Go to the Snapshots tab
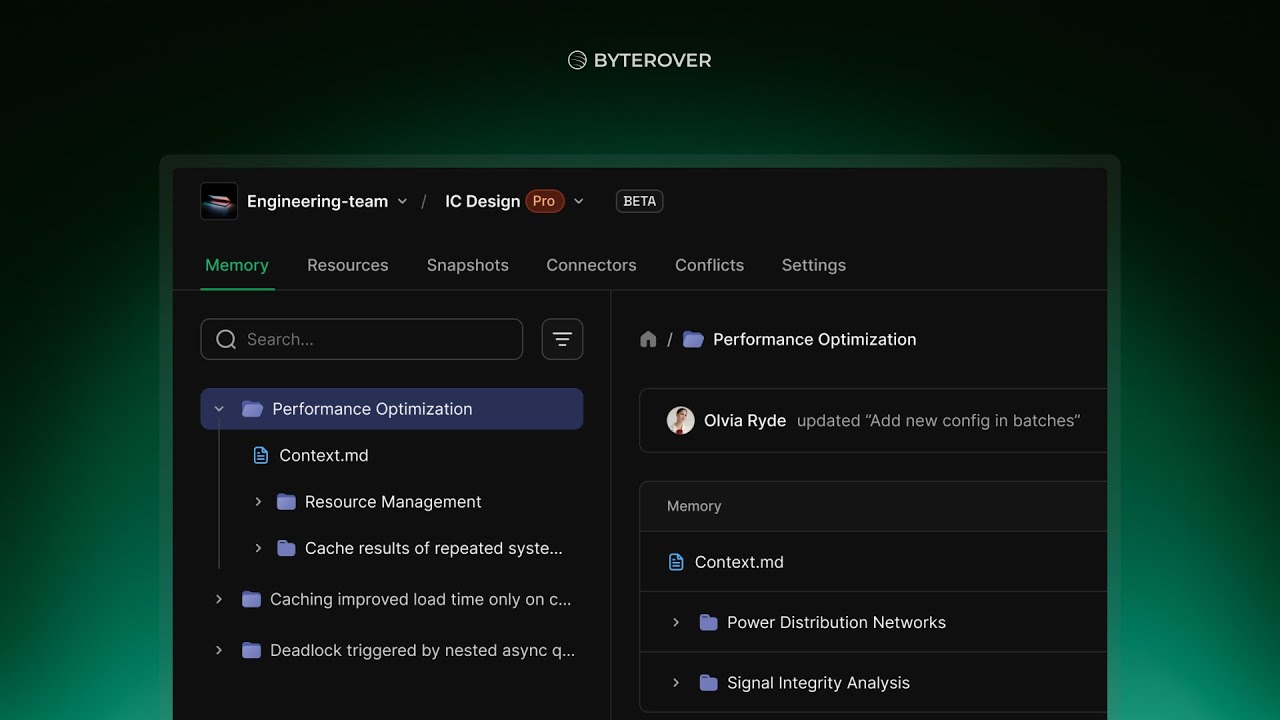This screenshot has height=720, width=1280. pyautogui.click(x=468, y=265)
